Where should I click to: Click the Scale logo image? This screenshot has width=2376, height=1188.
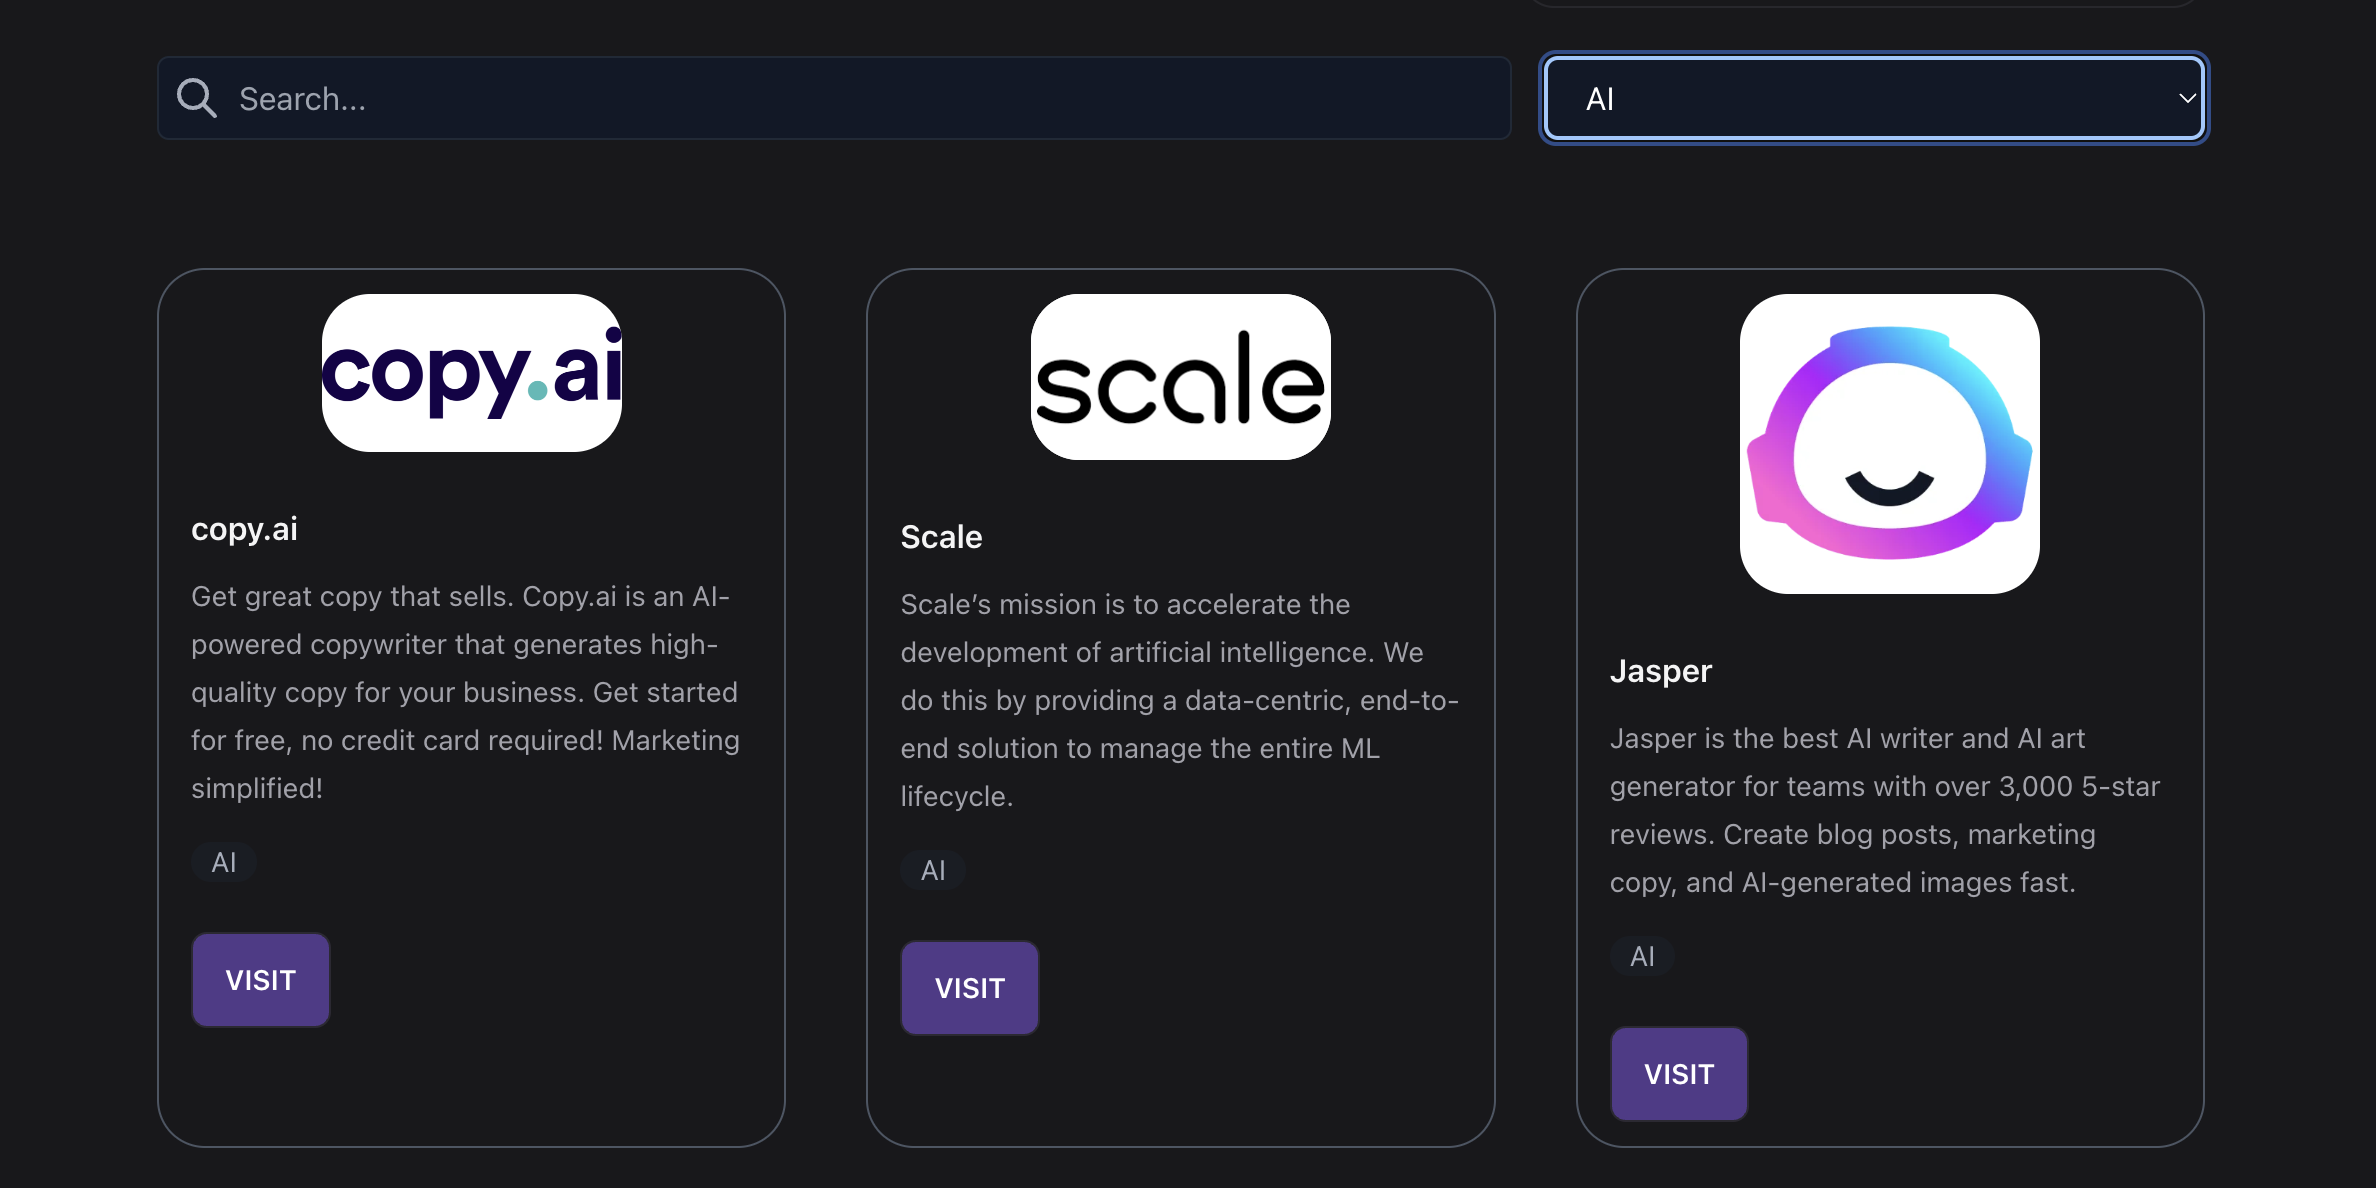tap(1180, 377)
